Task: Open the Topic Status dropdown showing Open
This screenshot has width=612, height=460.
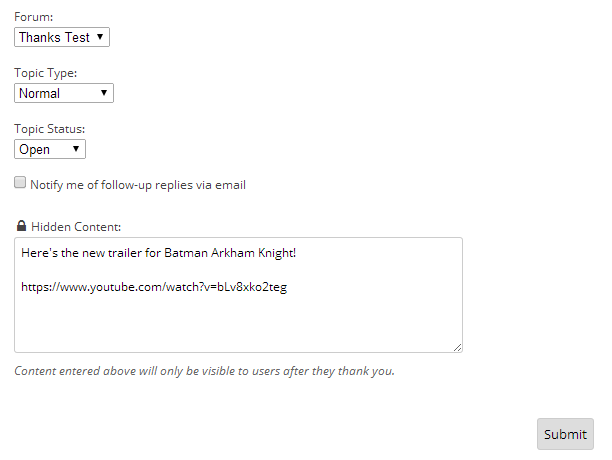Action: tap(50, 149)
